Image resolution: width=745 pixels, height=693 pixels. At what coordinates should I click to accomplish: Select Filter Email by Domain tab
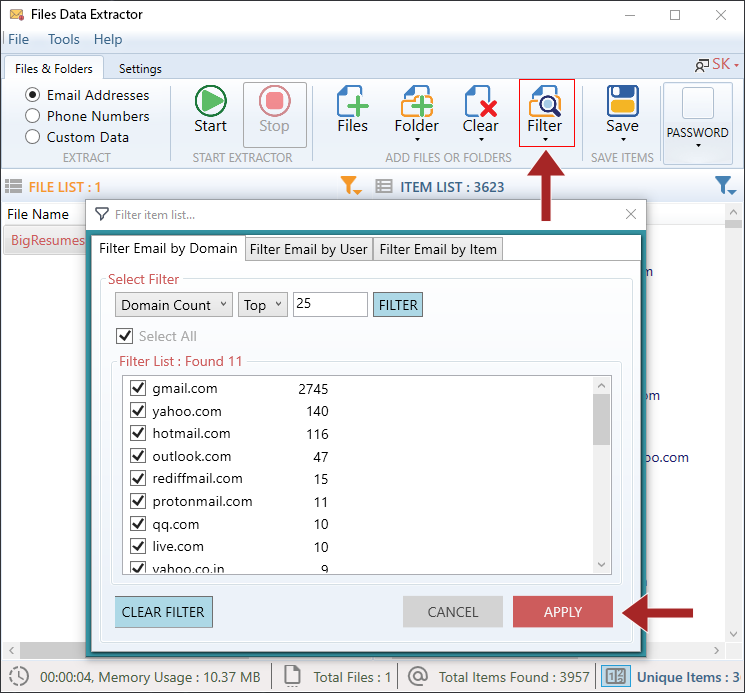tap(168, 248)
